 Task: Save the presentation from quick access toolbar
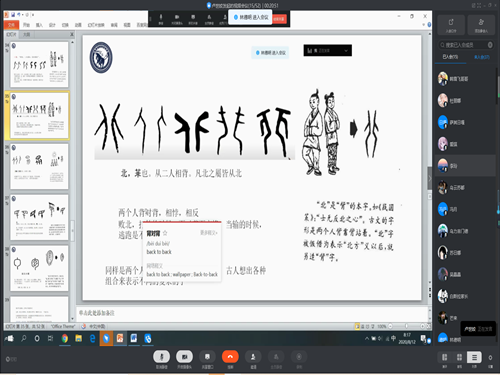click(x=13, y=15)
